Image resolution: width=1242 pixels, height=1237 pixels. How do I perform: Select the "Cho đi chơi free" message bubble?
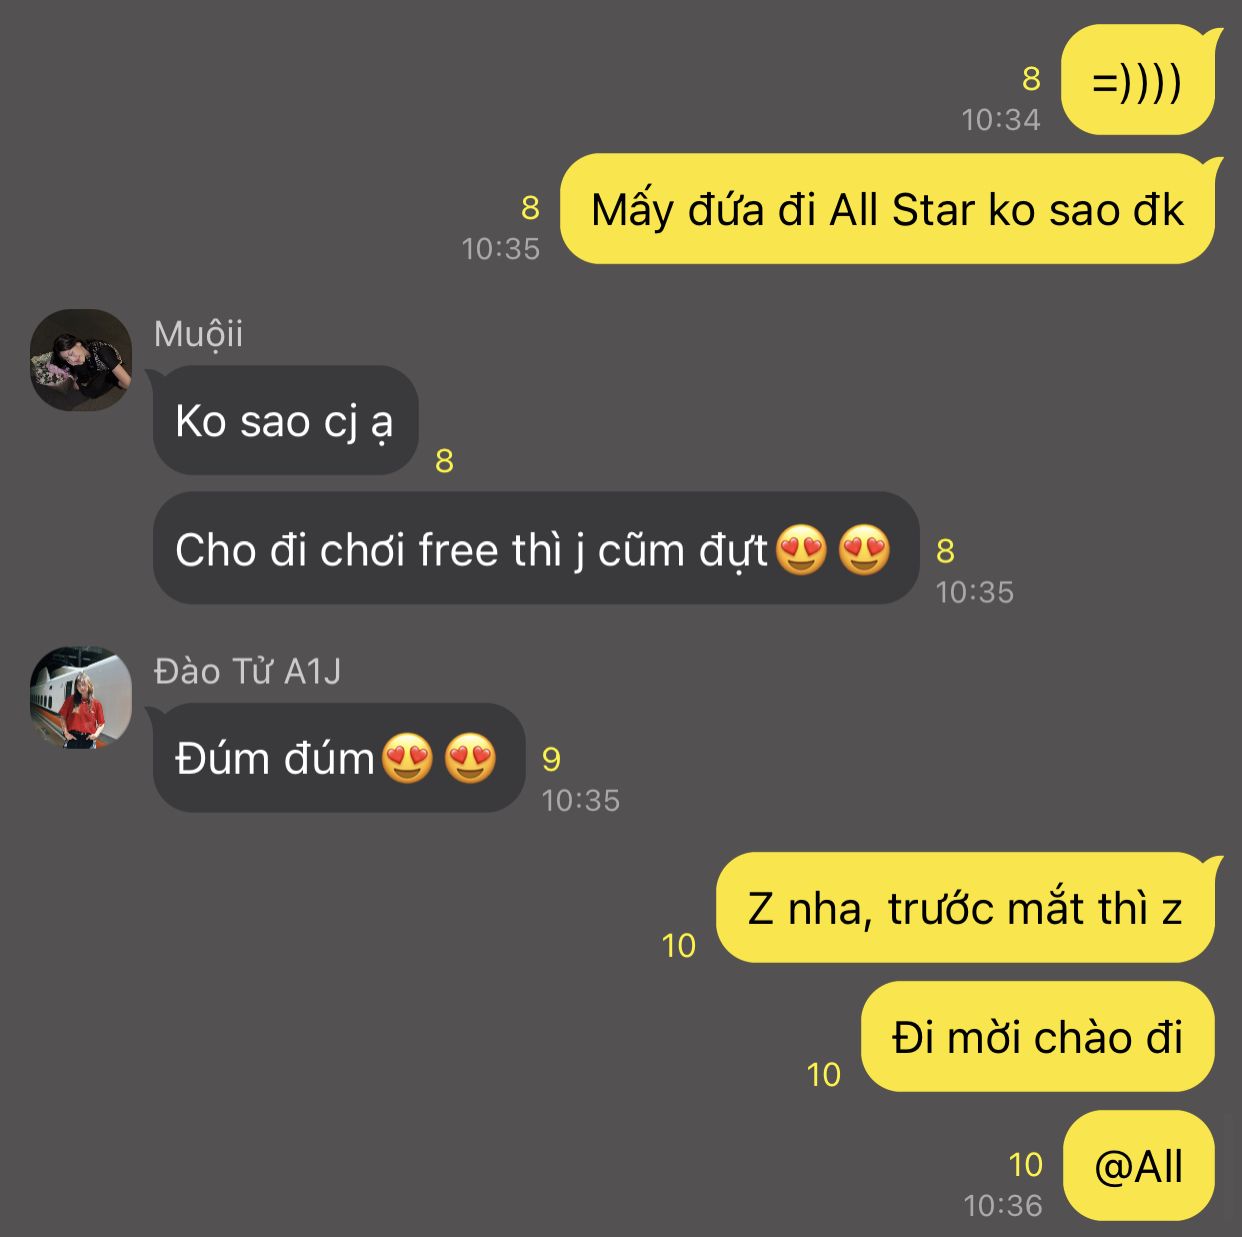[536, 548]
